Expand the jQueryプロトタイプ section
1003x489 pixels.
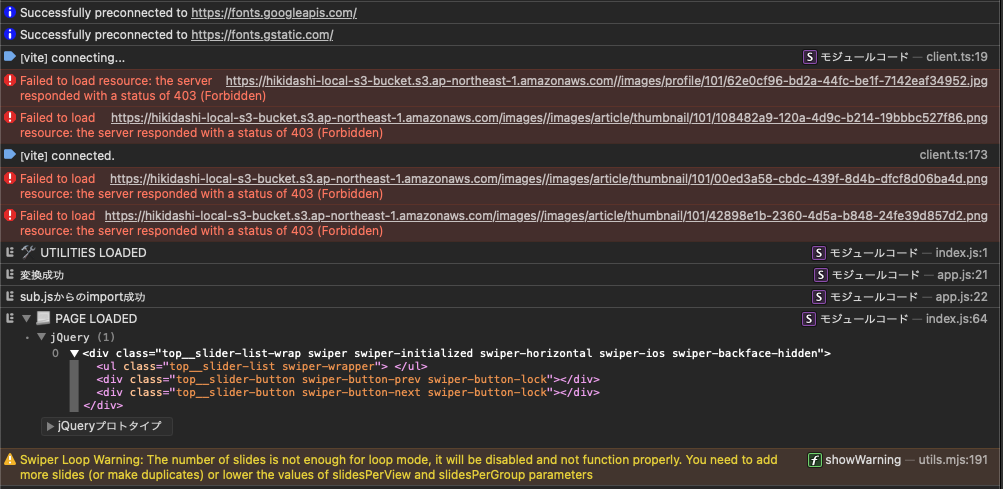[x=51, y=427]
